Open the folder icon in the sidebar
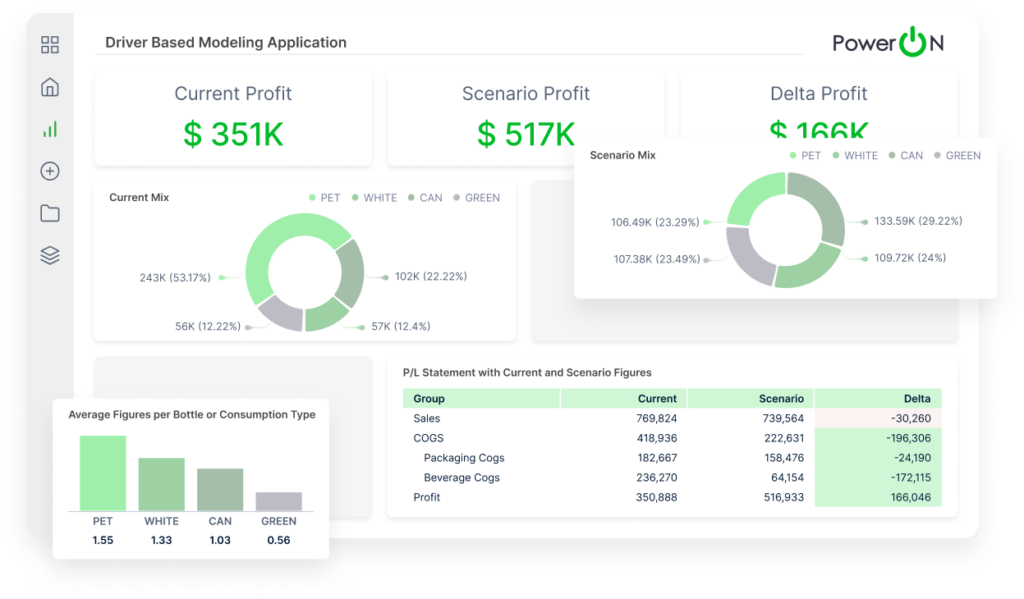1024x599 pixels. 49,212
